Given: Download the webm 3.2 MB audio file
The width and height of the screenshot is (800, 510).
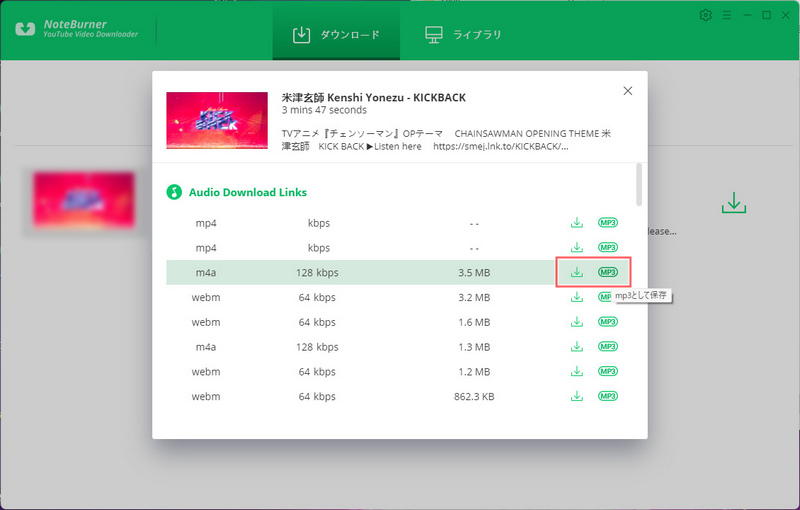Looking at the screenshot, I should pos(577,297).
